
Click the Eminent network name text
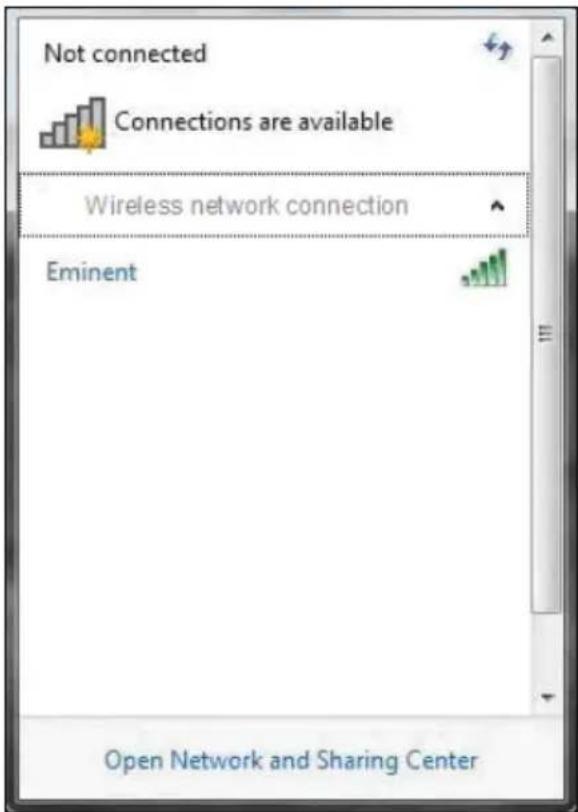pos(91,272)
